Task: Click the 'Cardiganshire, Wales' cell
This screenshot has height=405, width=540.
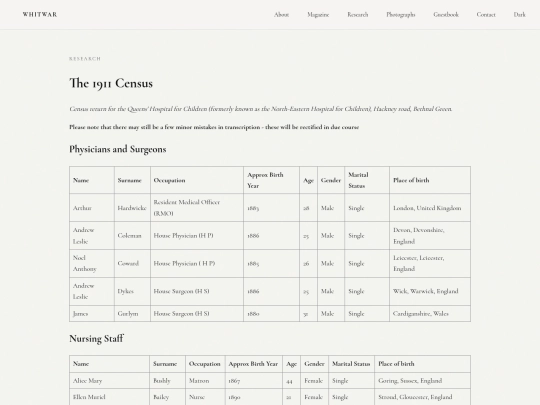Action: pos(430,313)
